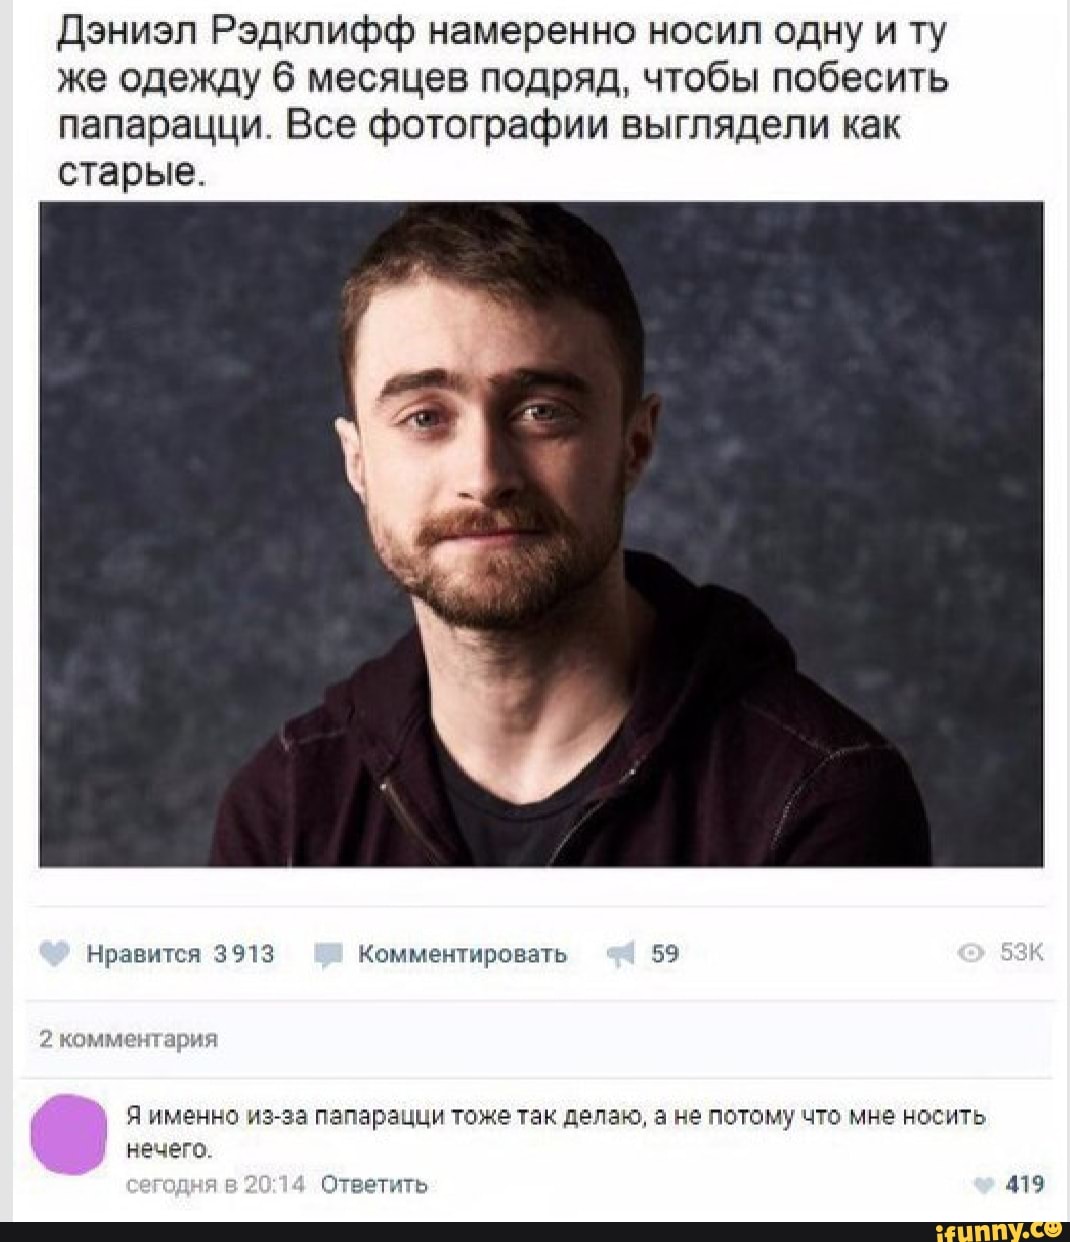Click the heart like icon under the post
The height and width of the screenshot is (1242, 1070).
pos(57,954)
